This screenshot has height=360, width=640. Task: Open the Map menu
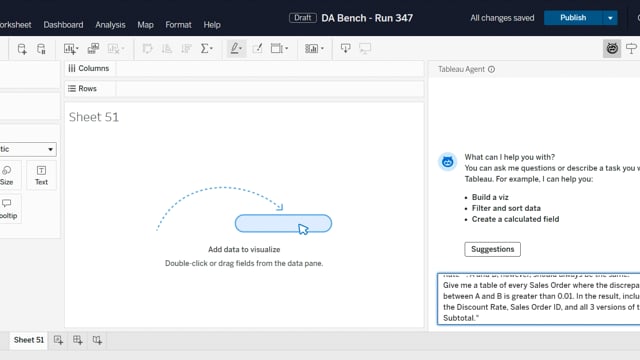tap(145, 25)
